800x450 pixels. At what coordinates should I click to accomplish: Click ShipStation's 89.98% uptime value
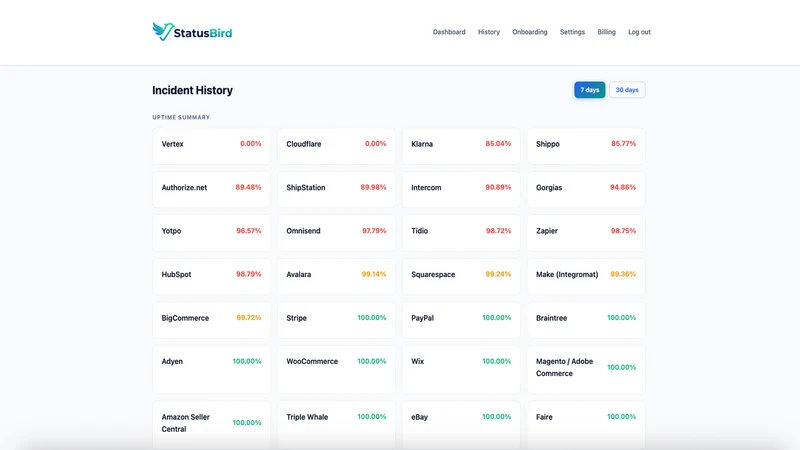(373, 187)
